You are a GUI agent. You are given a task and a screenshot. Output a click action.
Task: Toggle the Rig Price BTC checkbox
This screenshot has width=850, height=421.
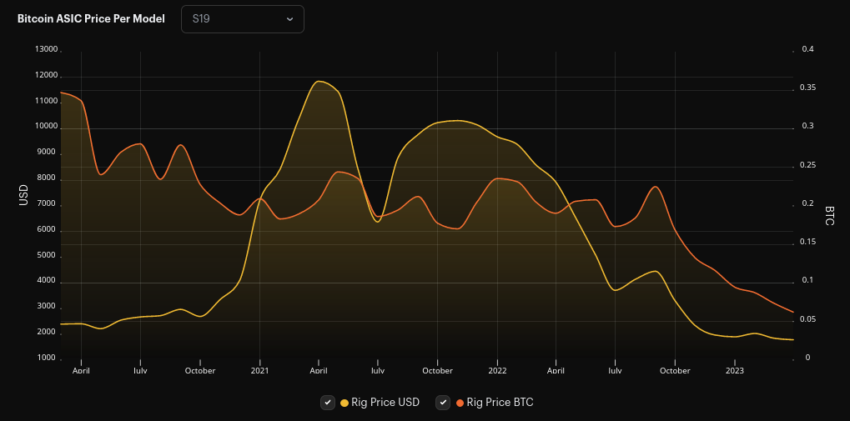pyautogui.click(x=442, y=402)
